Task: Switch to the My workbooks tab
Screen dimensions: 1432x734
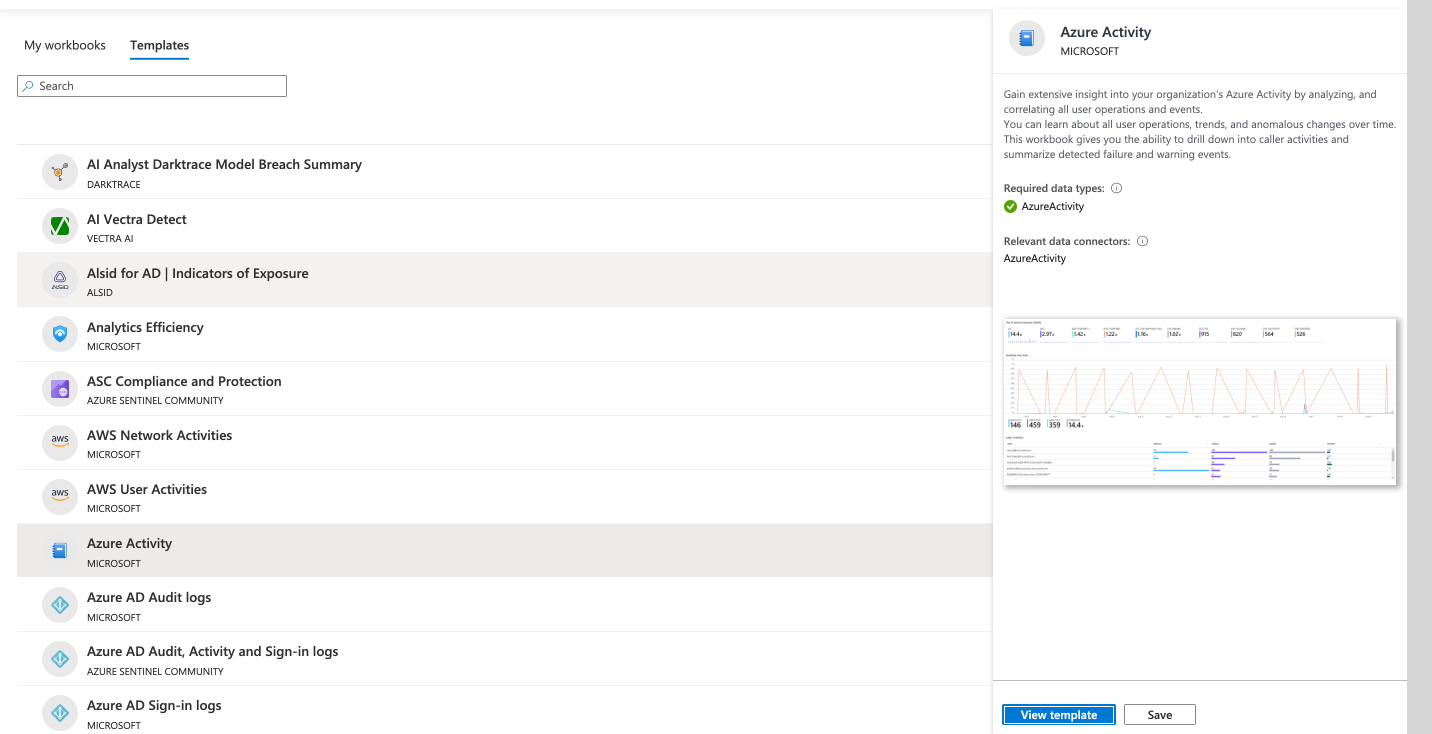Action: click(x=65, y=45)
